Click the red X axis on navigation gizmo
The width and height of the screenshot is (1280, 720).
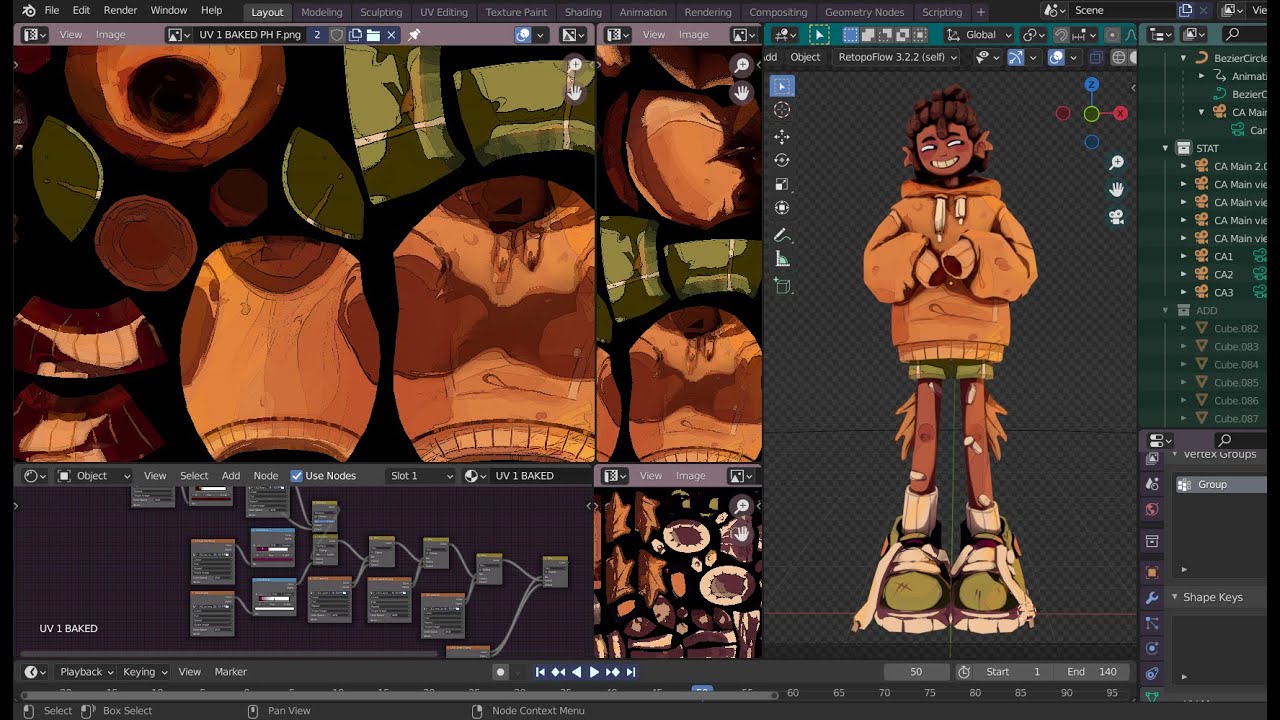1120,113
